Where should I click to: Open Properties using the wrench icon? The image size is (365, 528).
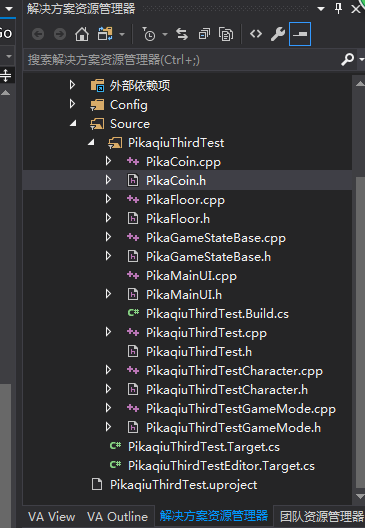pyautogui.click(x=278, y=34)
